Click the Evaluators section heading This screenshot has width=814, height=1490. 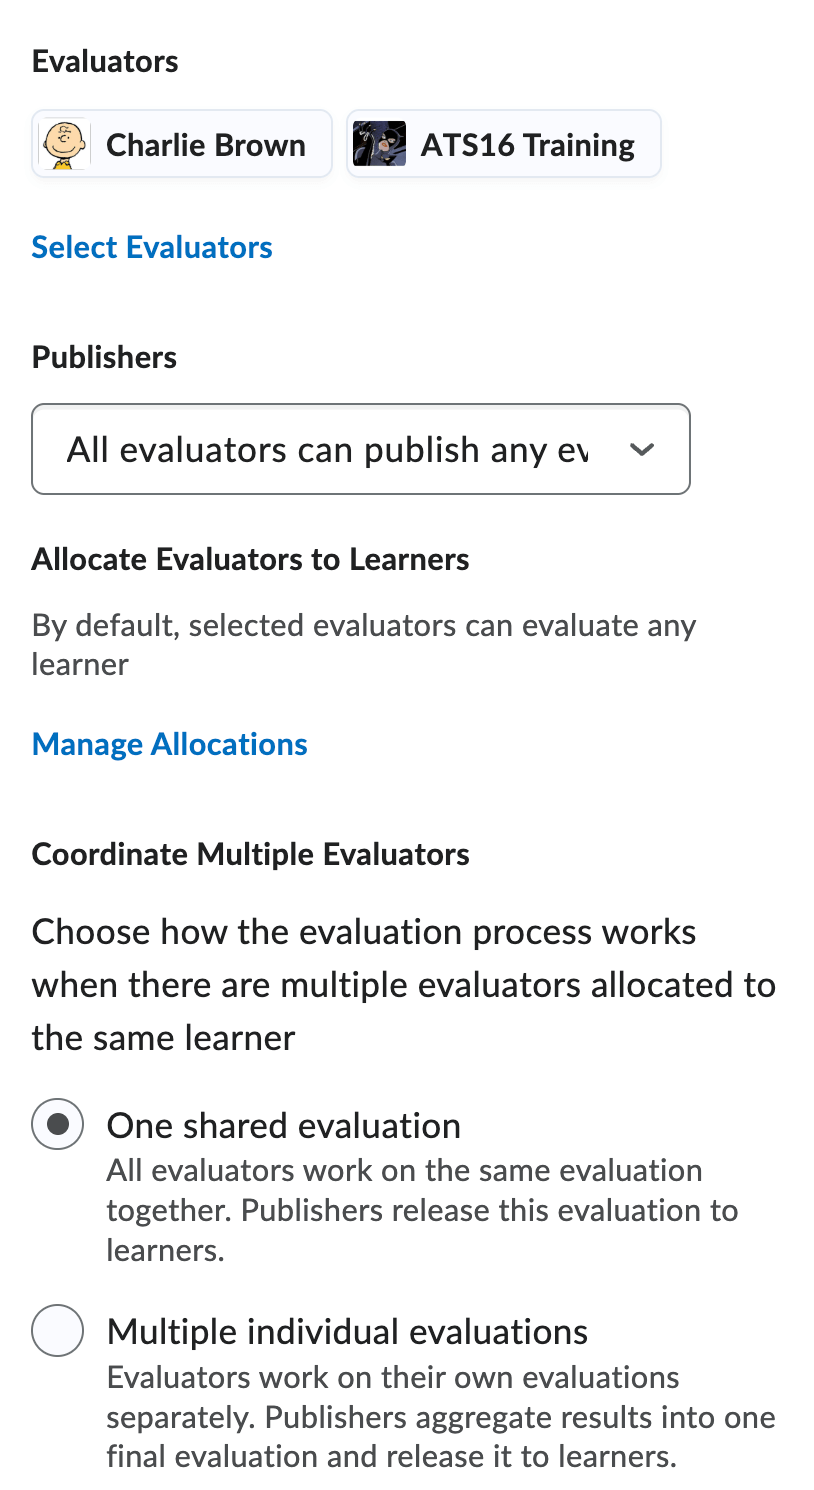click(105, 61)
